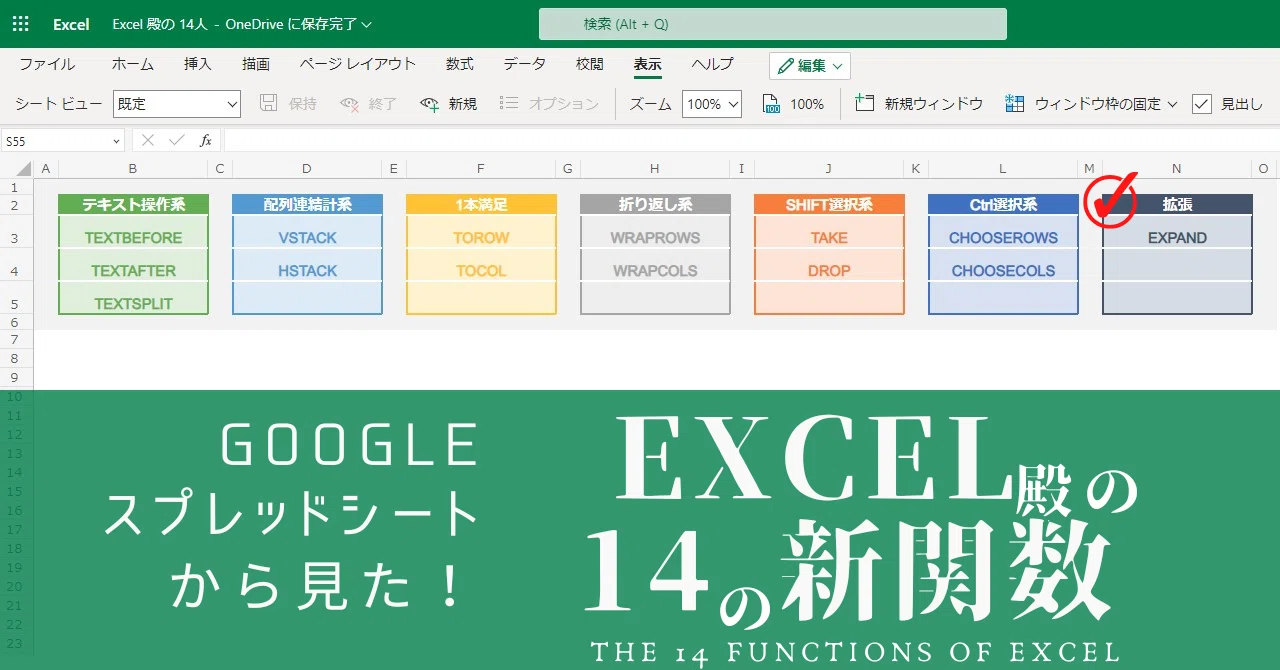Switch to the 描画 tab

point(256,64)
